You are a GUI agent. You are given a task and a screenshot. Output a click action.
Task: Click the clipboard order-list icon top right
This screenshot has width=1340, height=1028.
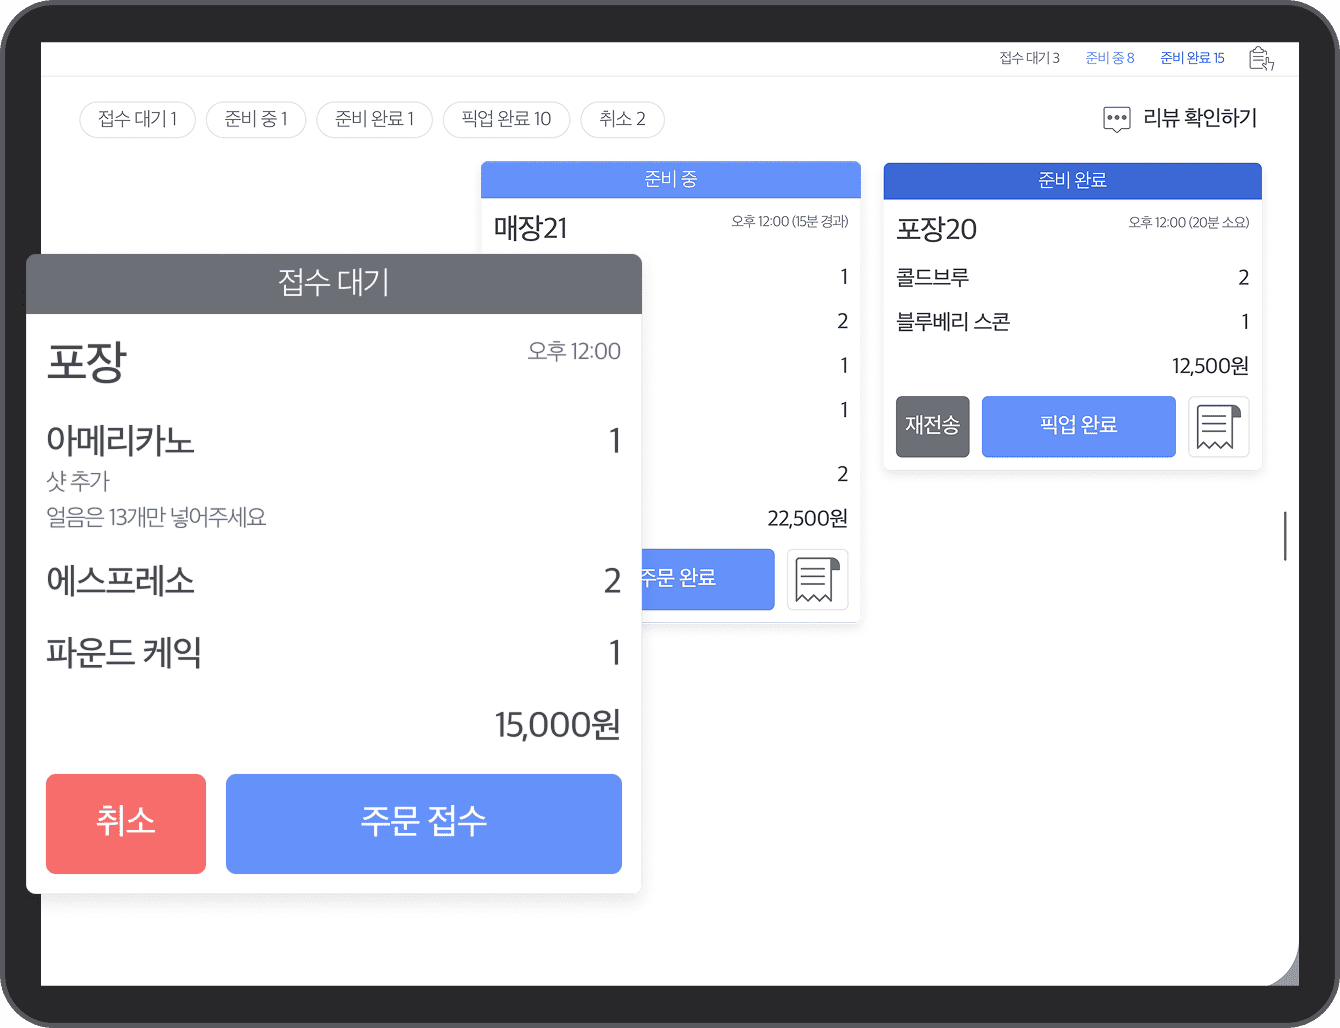click(x=1261, y=58)
